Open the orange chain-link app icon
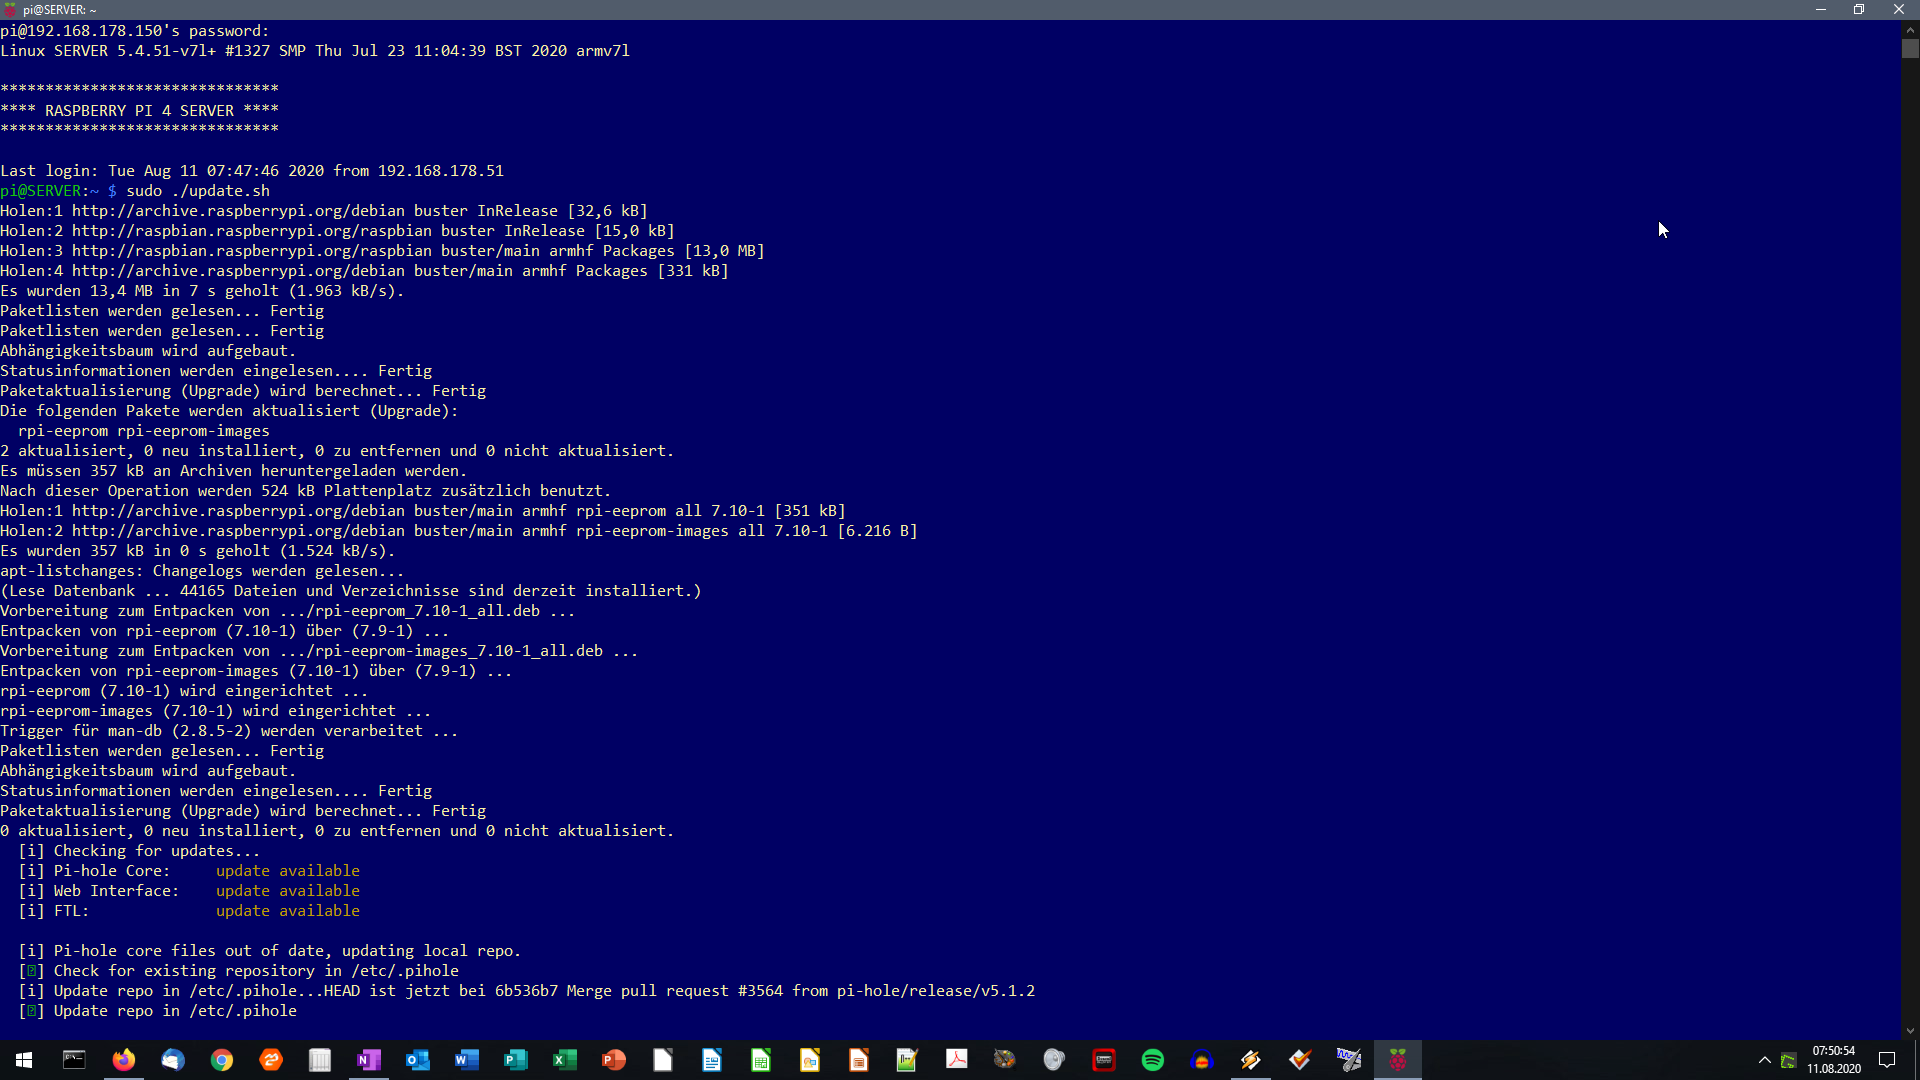This screenshot has width=1920, height=1080. [270, 1060]
